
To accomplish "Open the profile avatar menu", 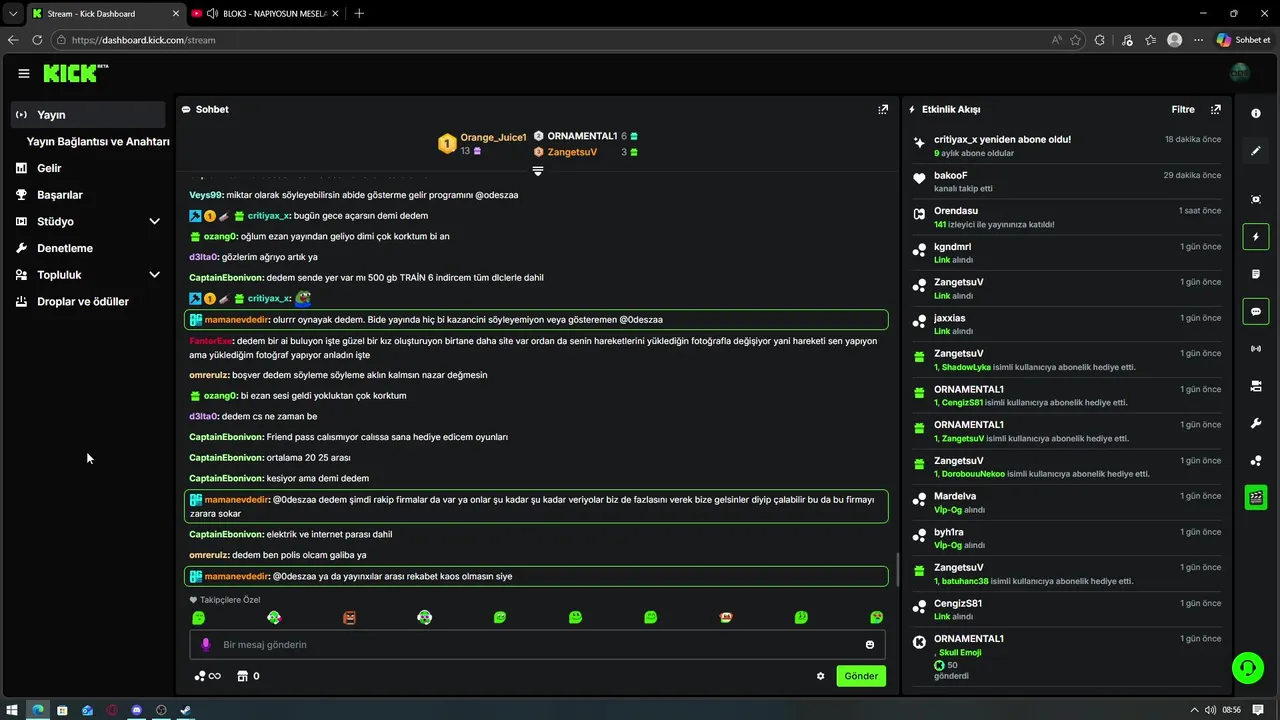I will point(1240,73).
